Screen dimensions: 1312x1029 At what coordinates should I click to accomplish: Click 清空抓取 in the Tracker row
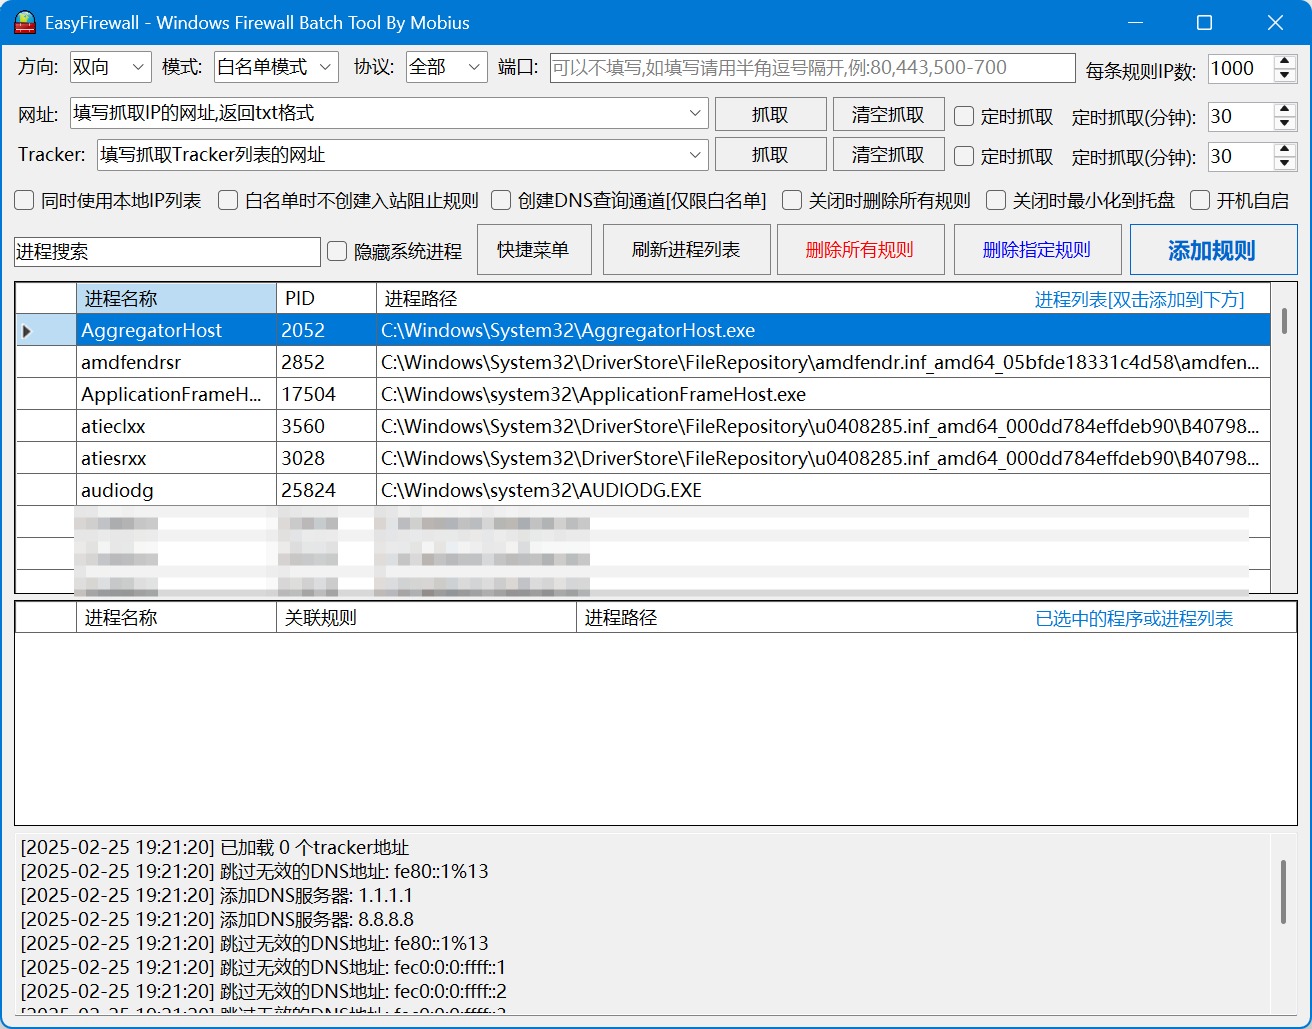coord(888,155)
